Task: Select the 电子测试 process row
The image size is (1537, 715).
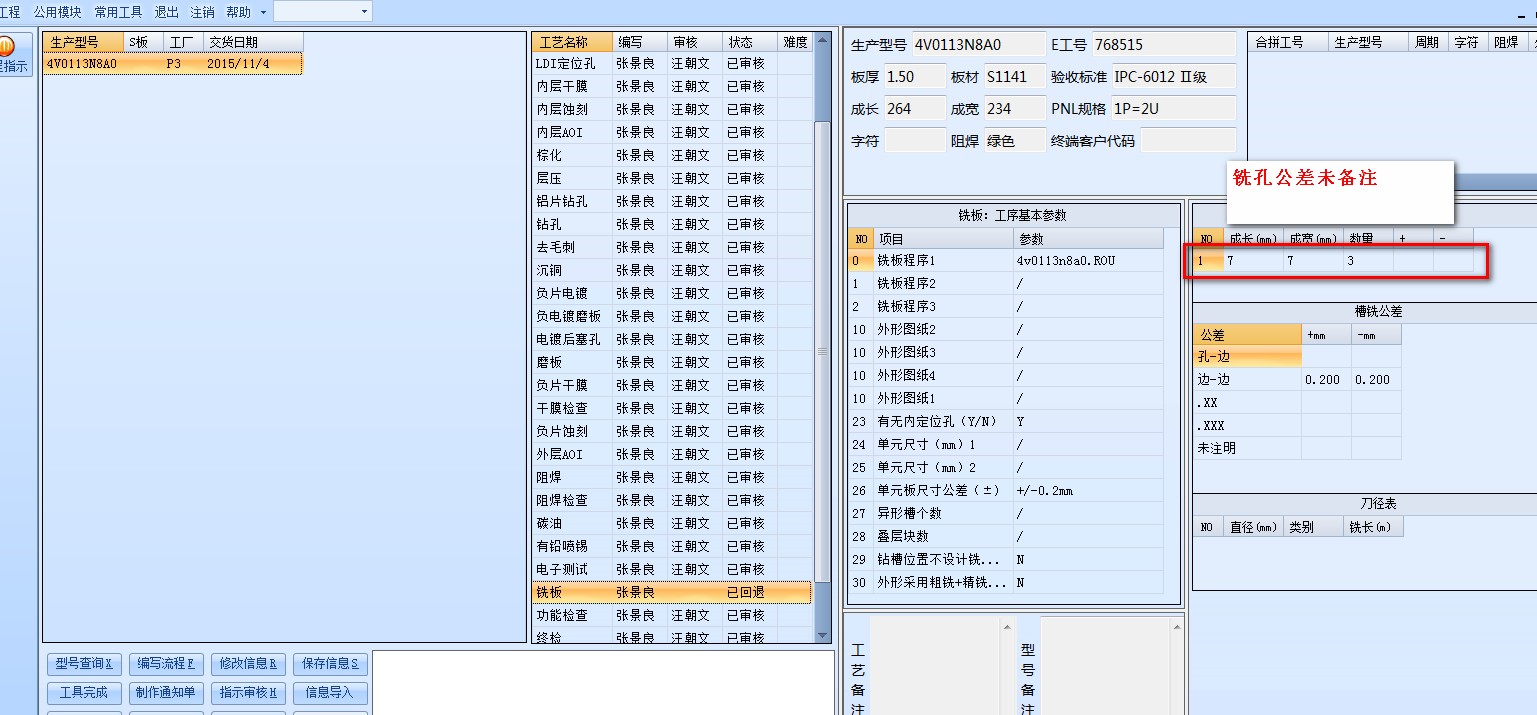Action: point(672,569)
